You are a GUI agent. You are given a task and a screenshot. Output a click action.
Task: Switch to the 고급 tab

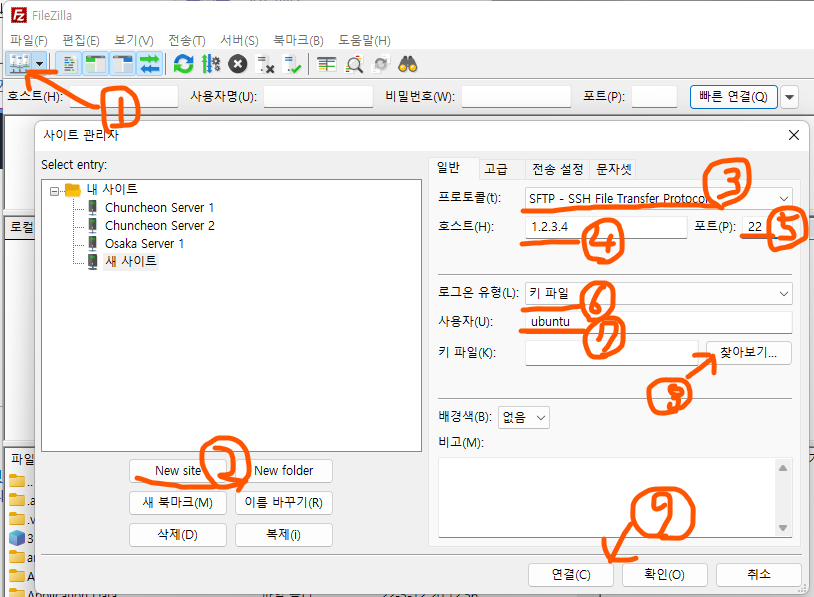coord(496,169)
